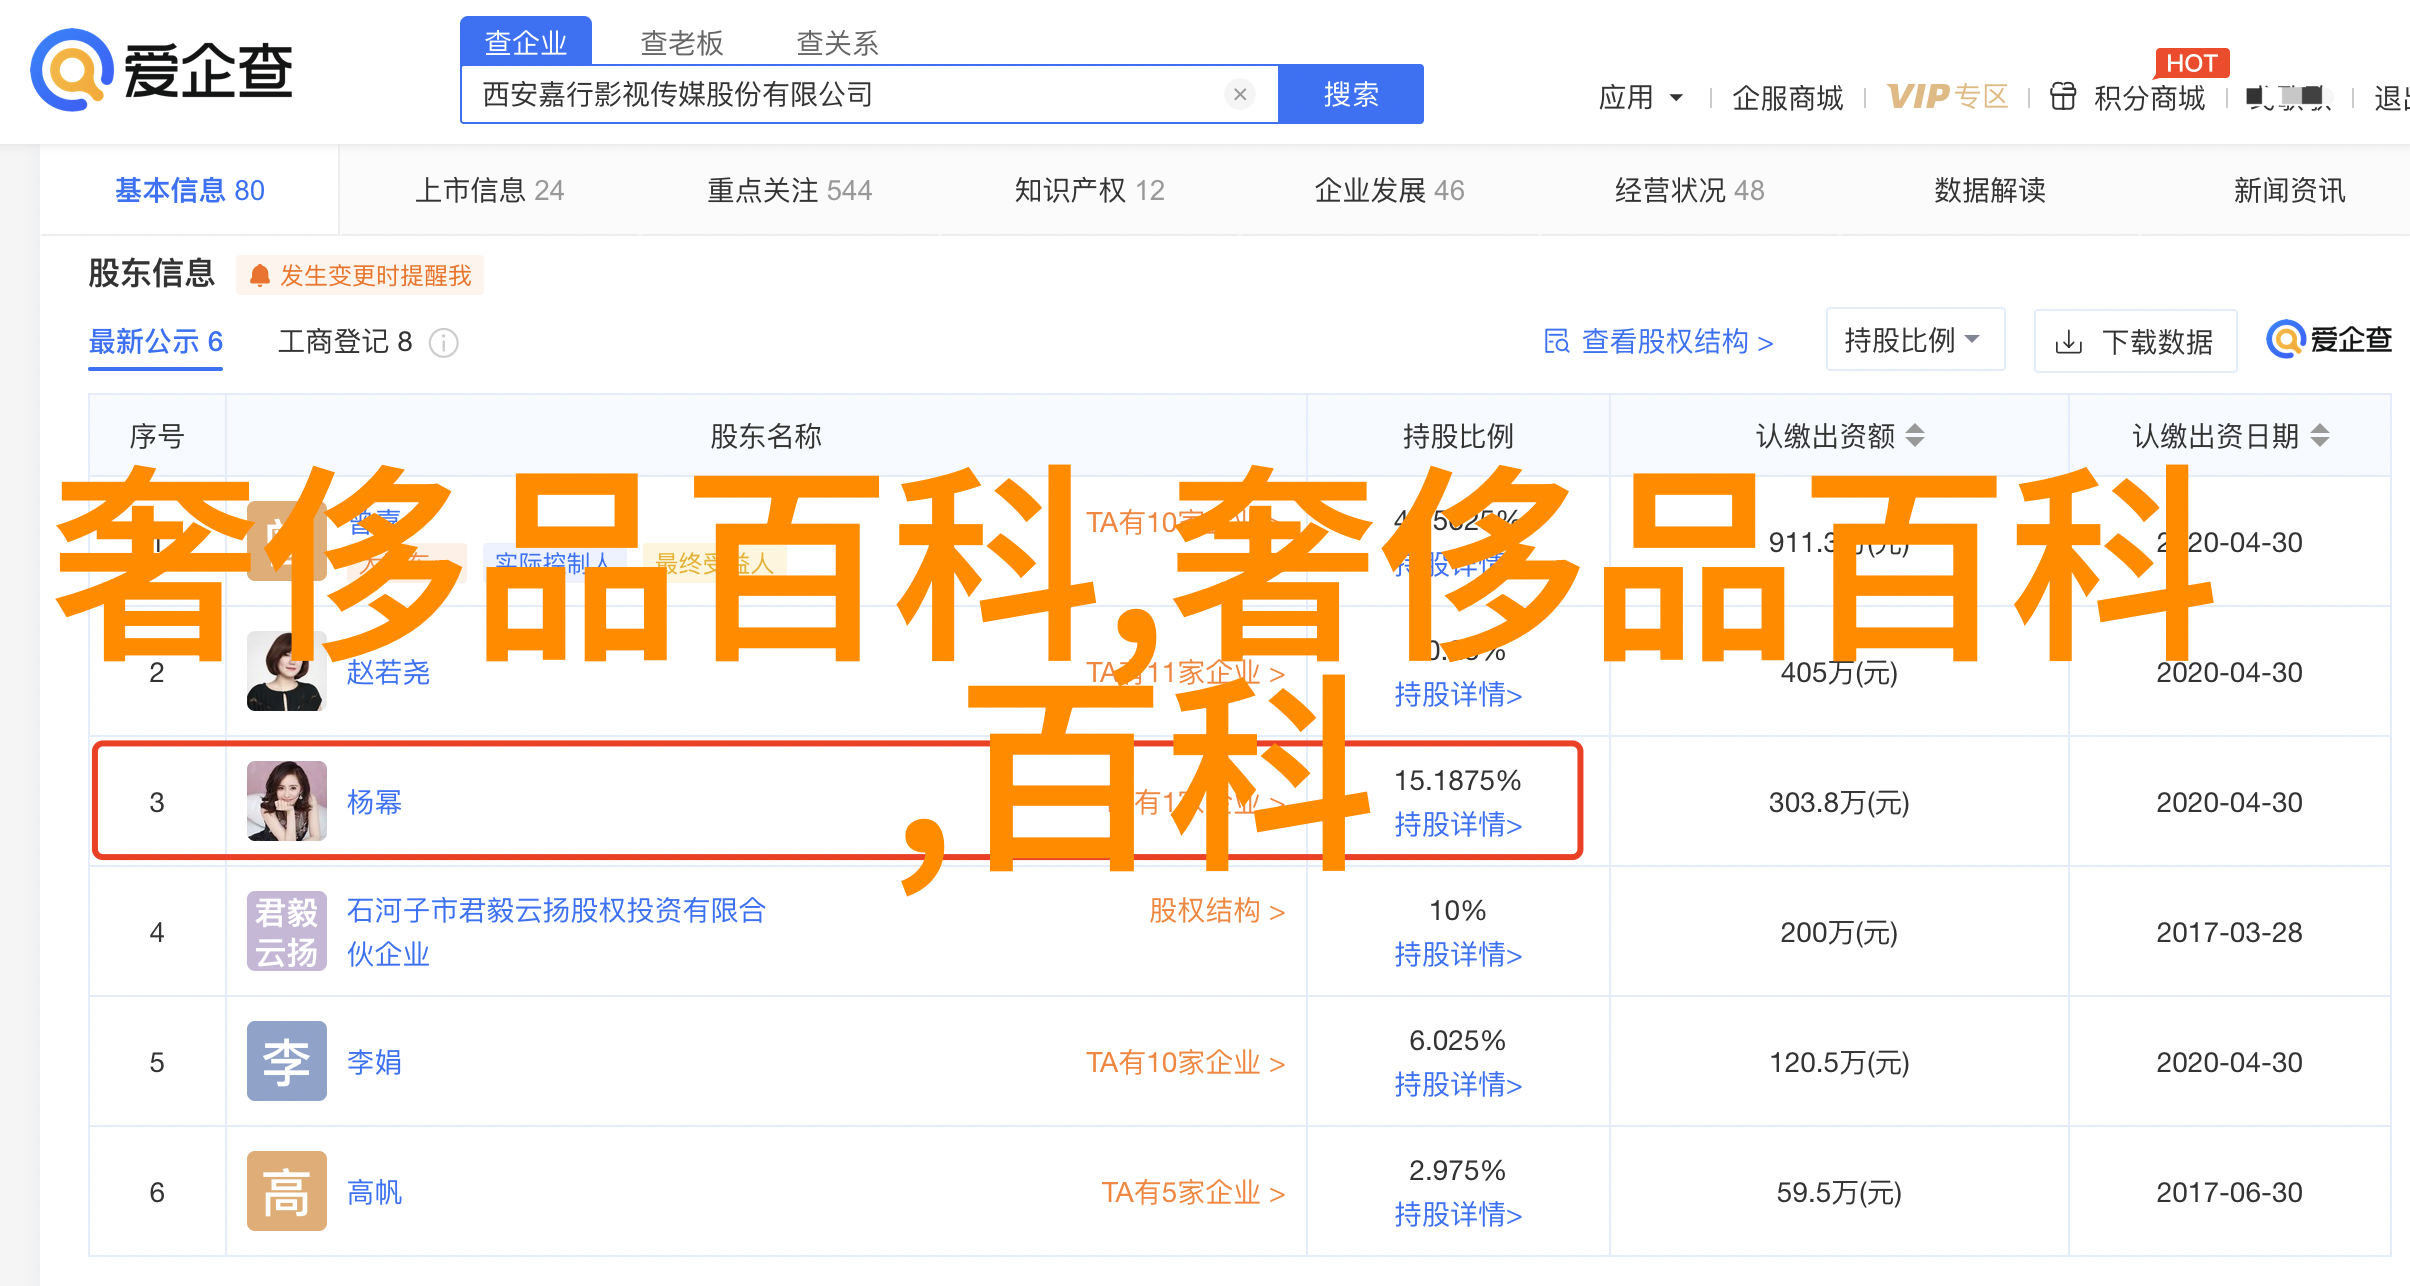This screenshot has height=1286, width=2410.
Task: Open 赵若尧's profile photo
Action: 287,671
